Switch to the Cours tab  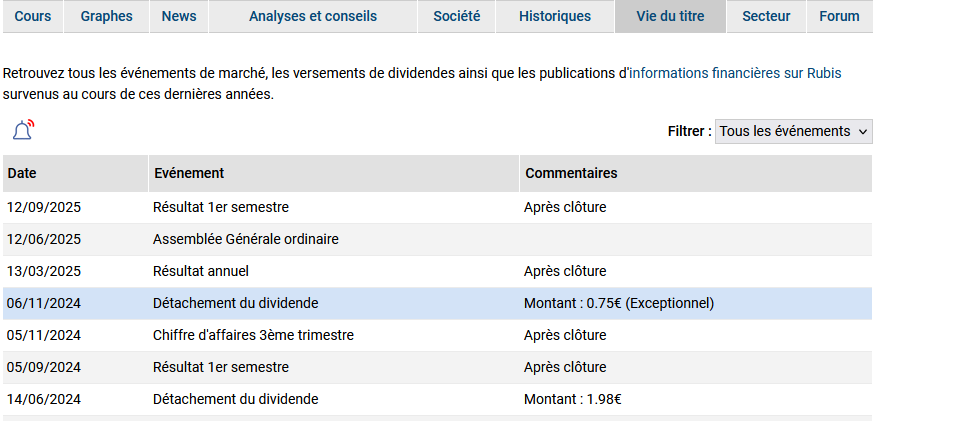tap(32, 17)
